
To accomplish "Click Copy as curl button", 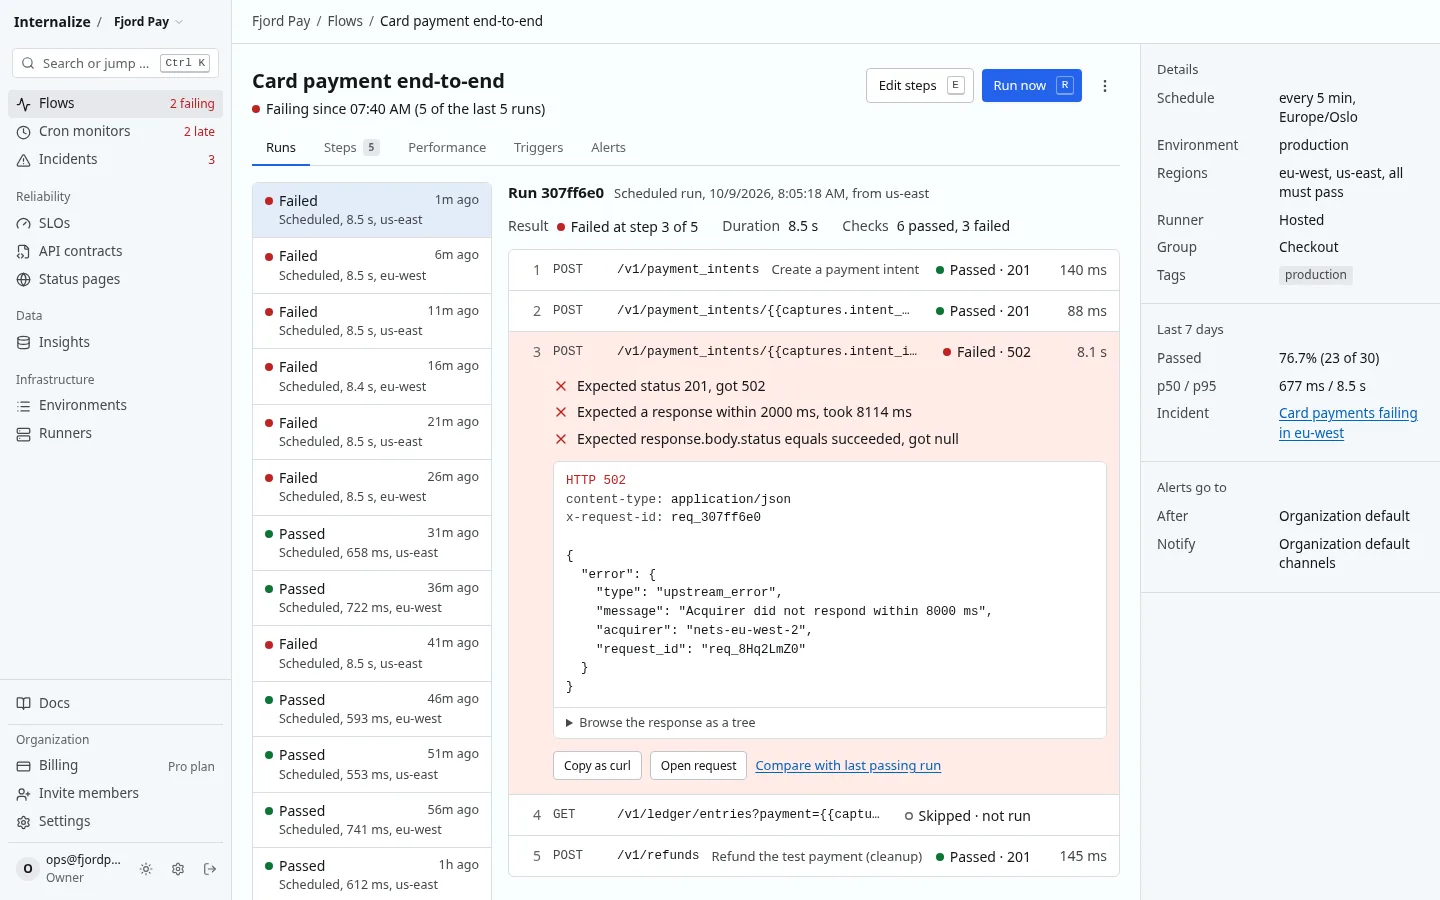I will tap(597, 766).
